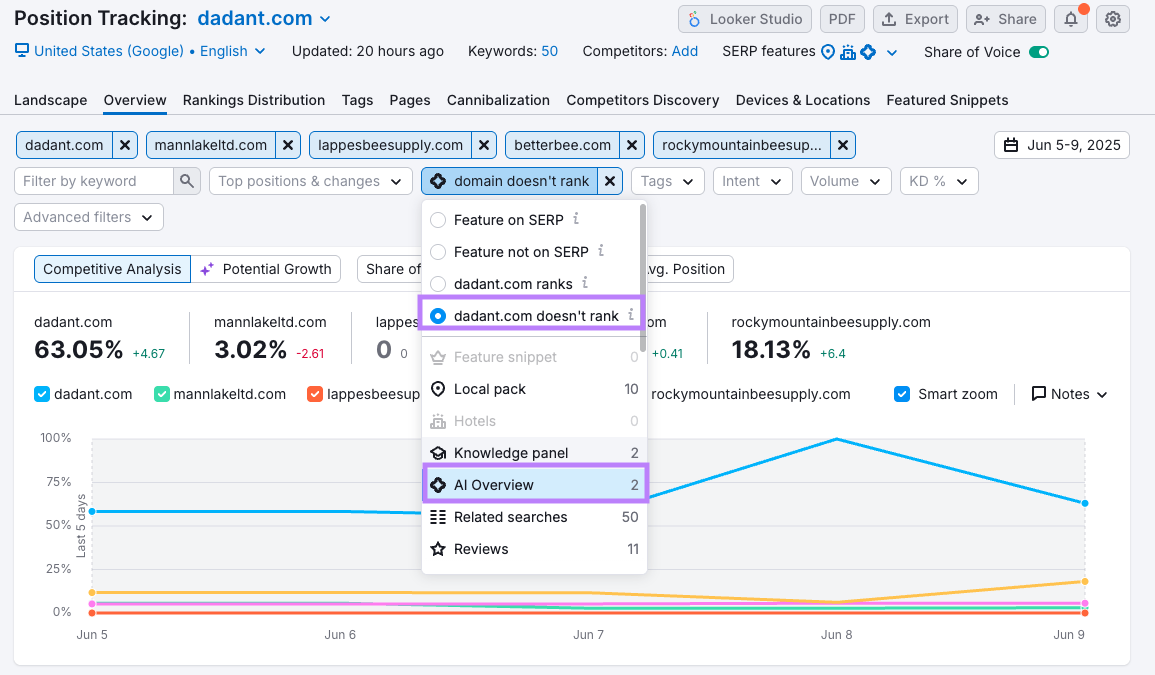The height and width of the screenshot is (675, 1155).
Task: Click info icon beside Feature on SERP
Action: pos(576,219)
